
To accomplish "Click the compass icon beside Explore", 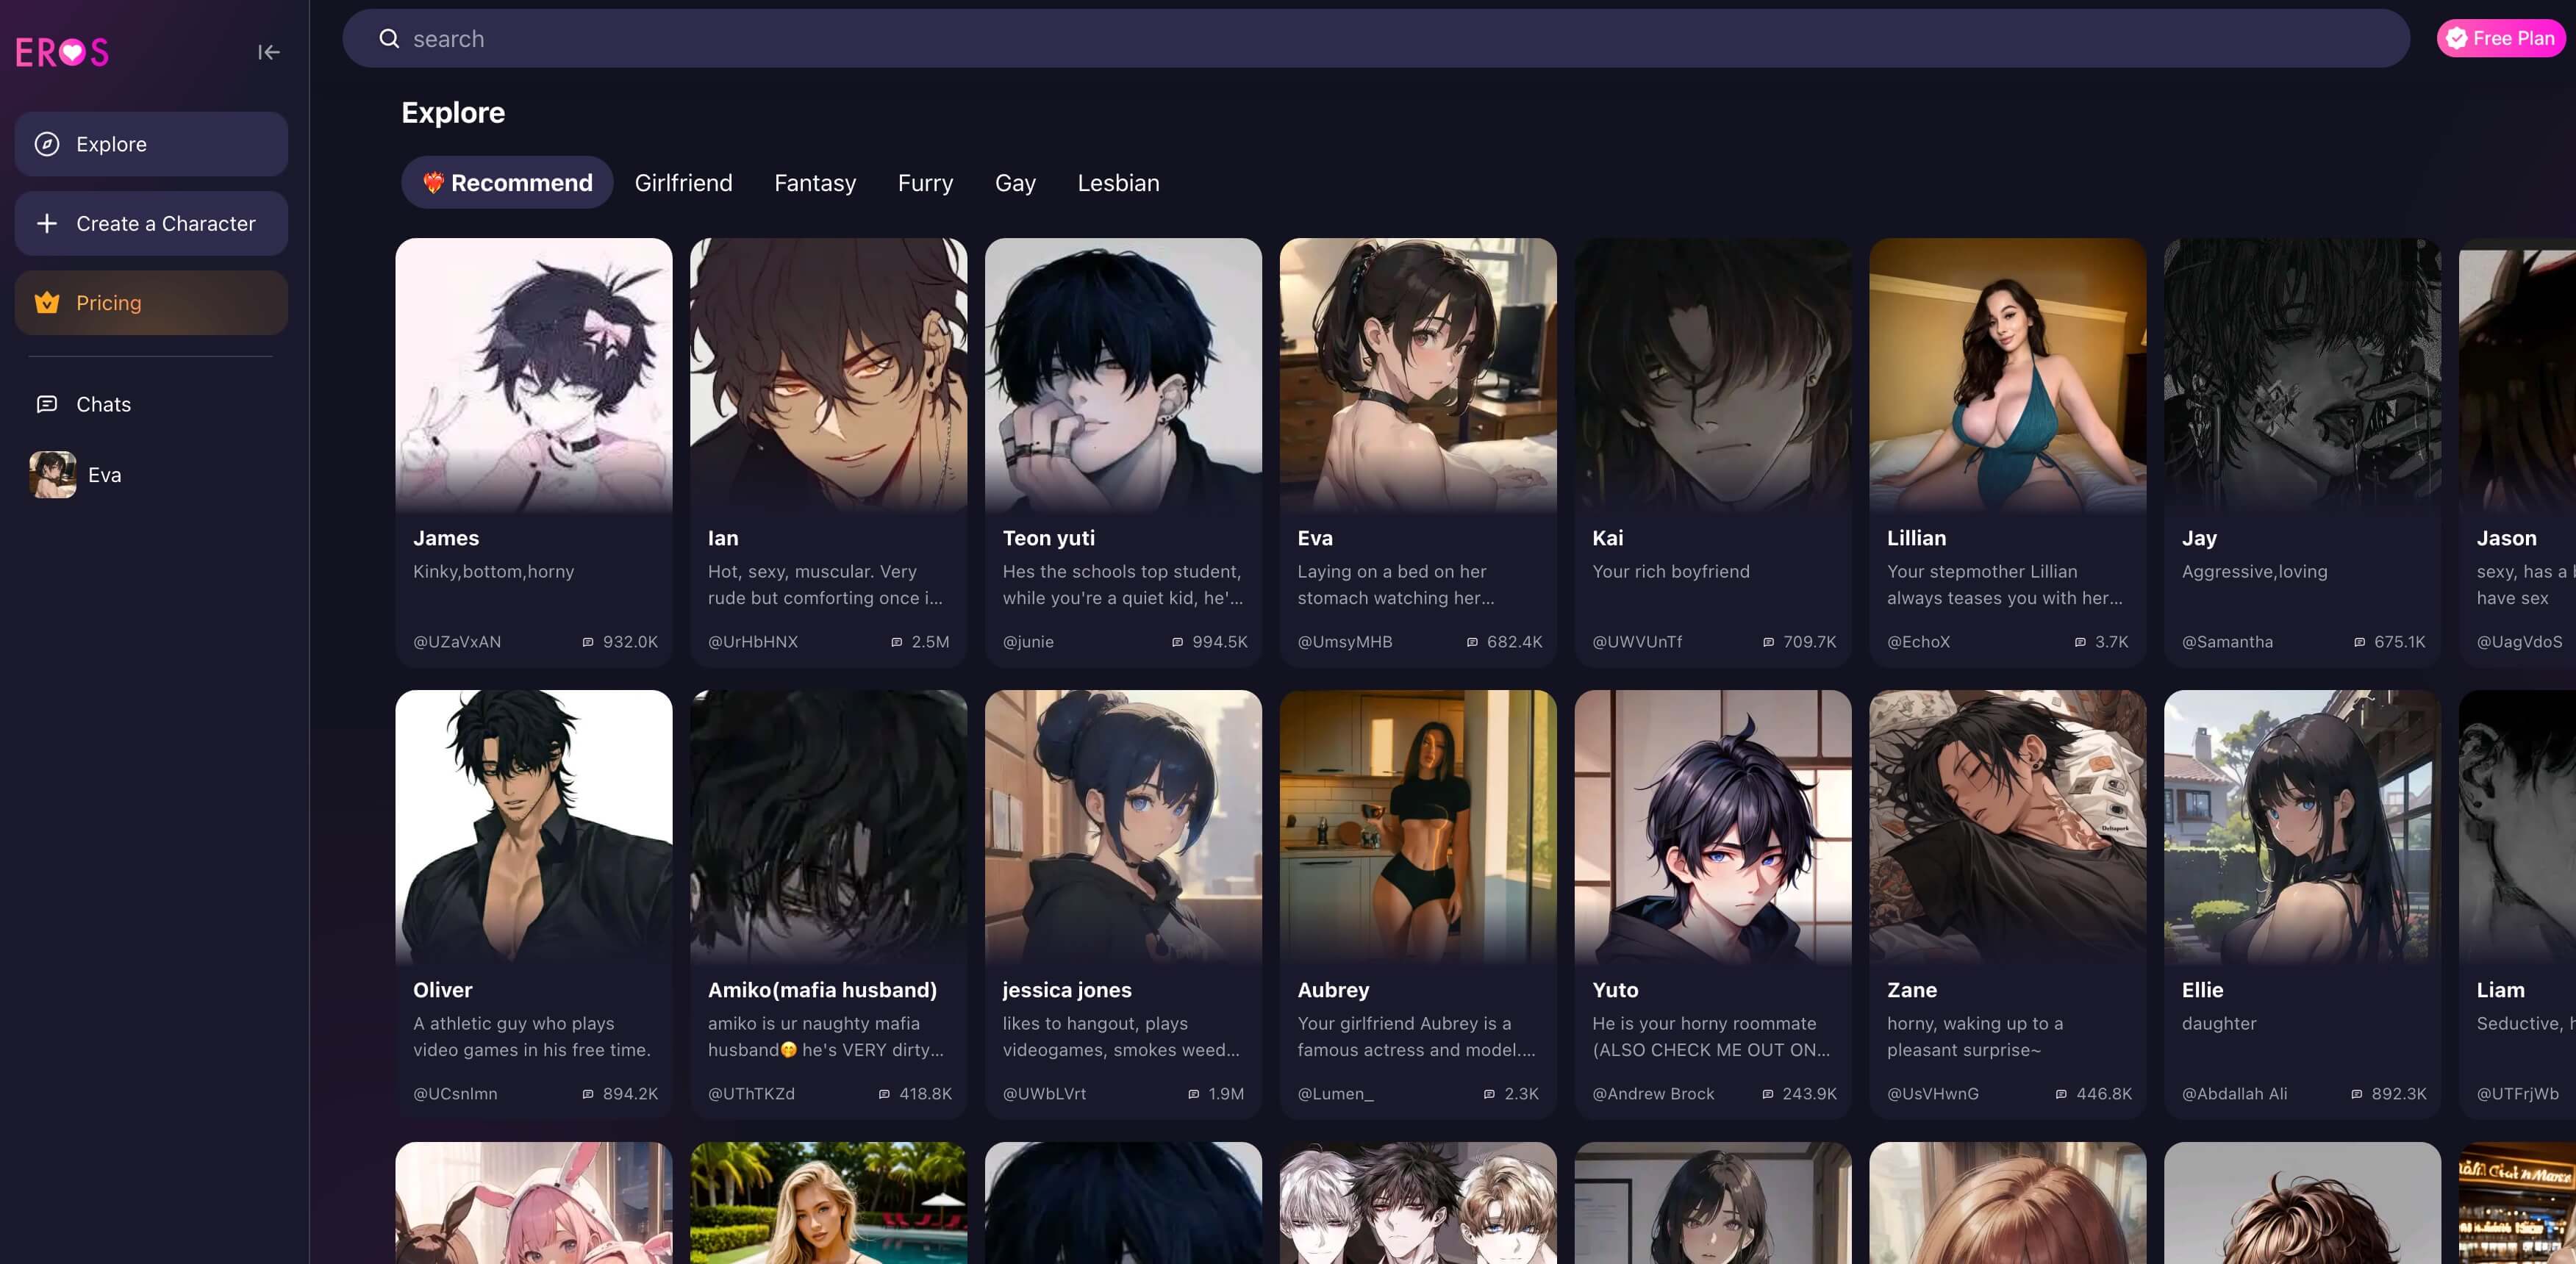I will (x=47, y=144).
